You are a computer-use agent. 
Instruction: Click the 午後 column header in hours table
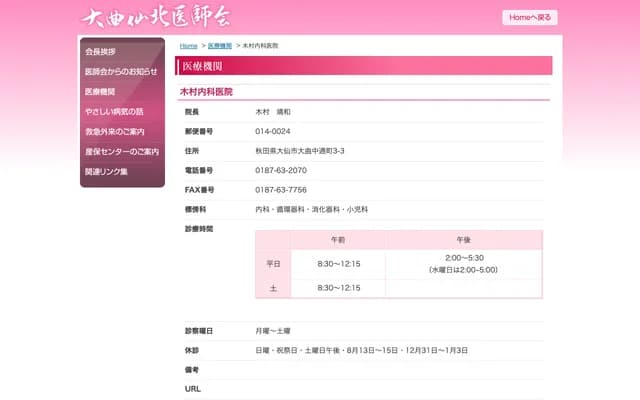point(463,240)
